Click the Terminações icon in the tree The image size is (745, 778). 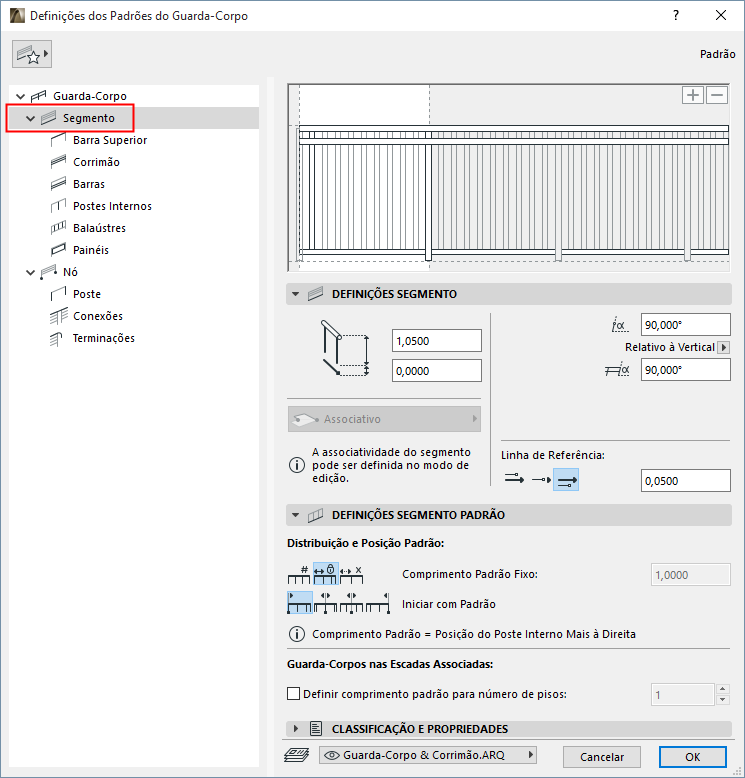56,338
